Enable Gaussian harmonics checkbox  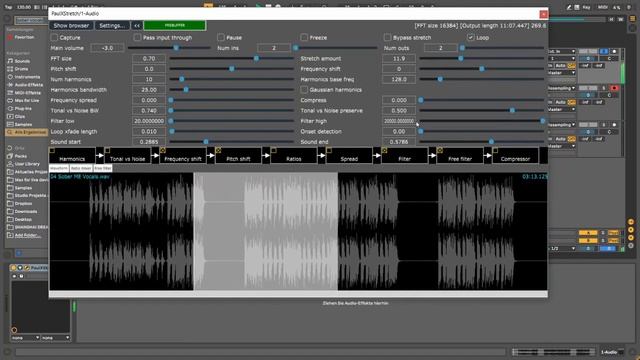pos(304,89)
